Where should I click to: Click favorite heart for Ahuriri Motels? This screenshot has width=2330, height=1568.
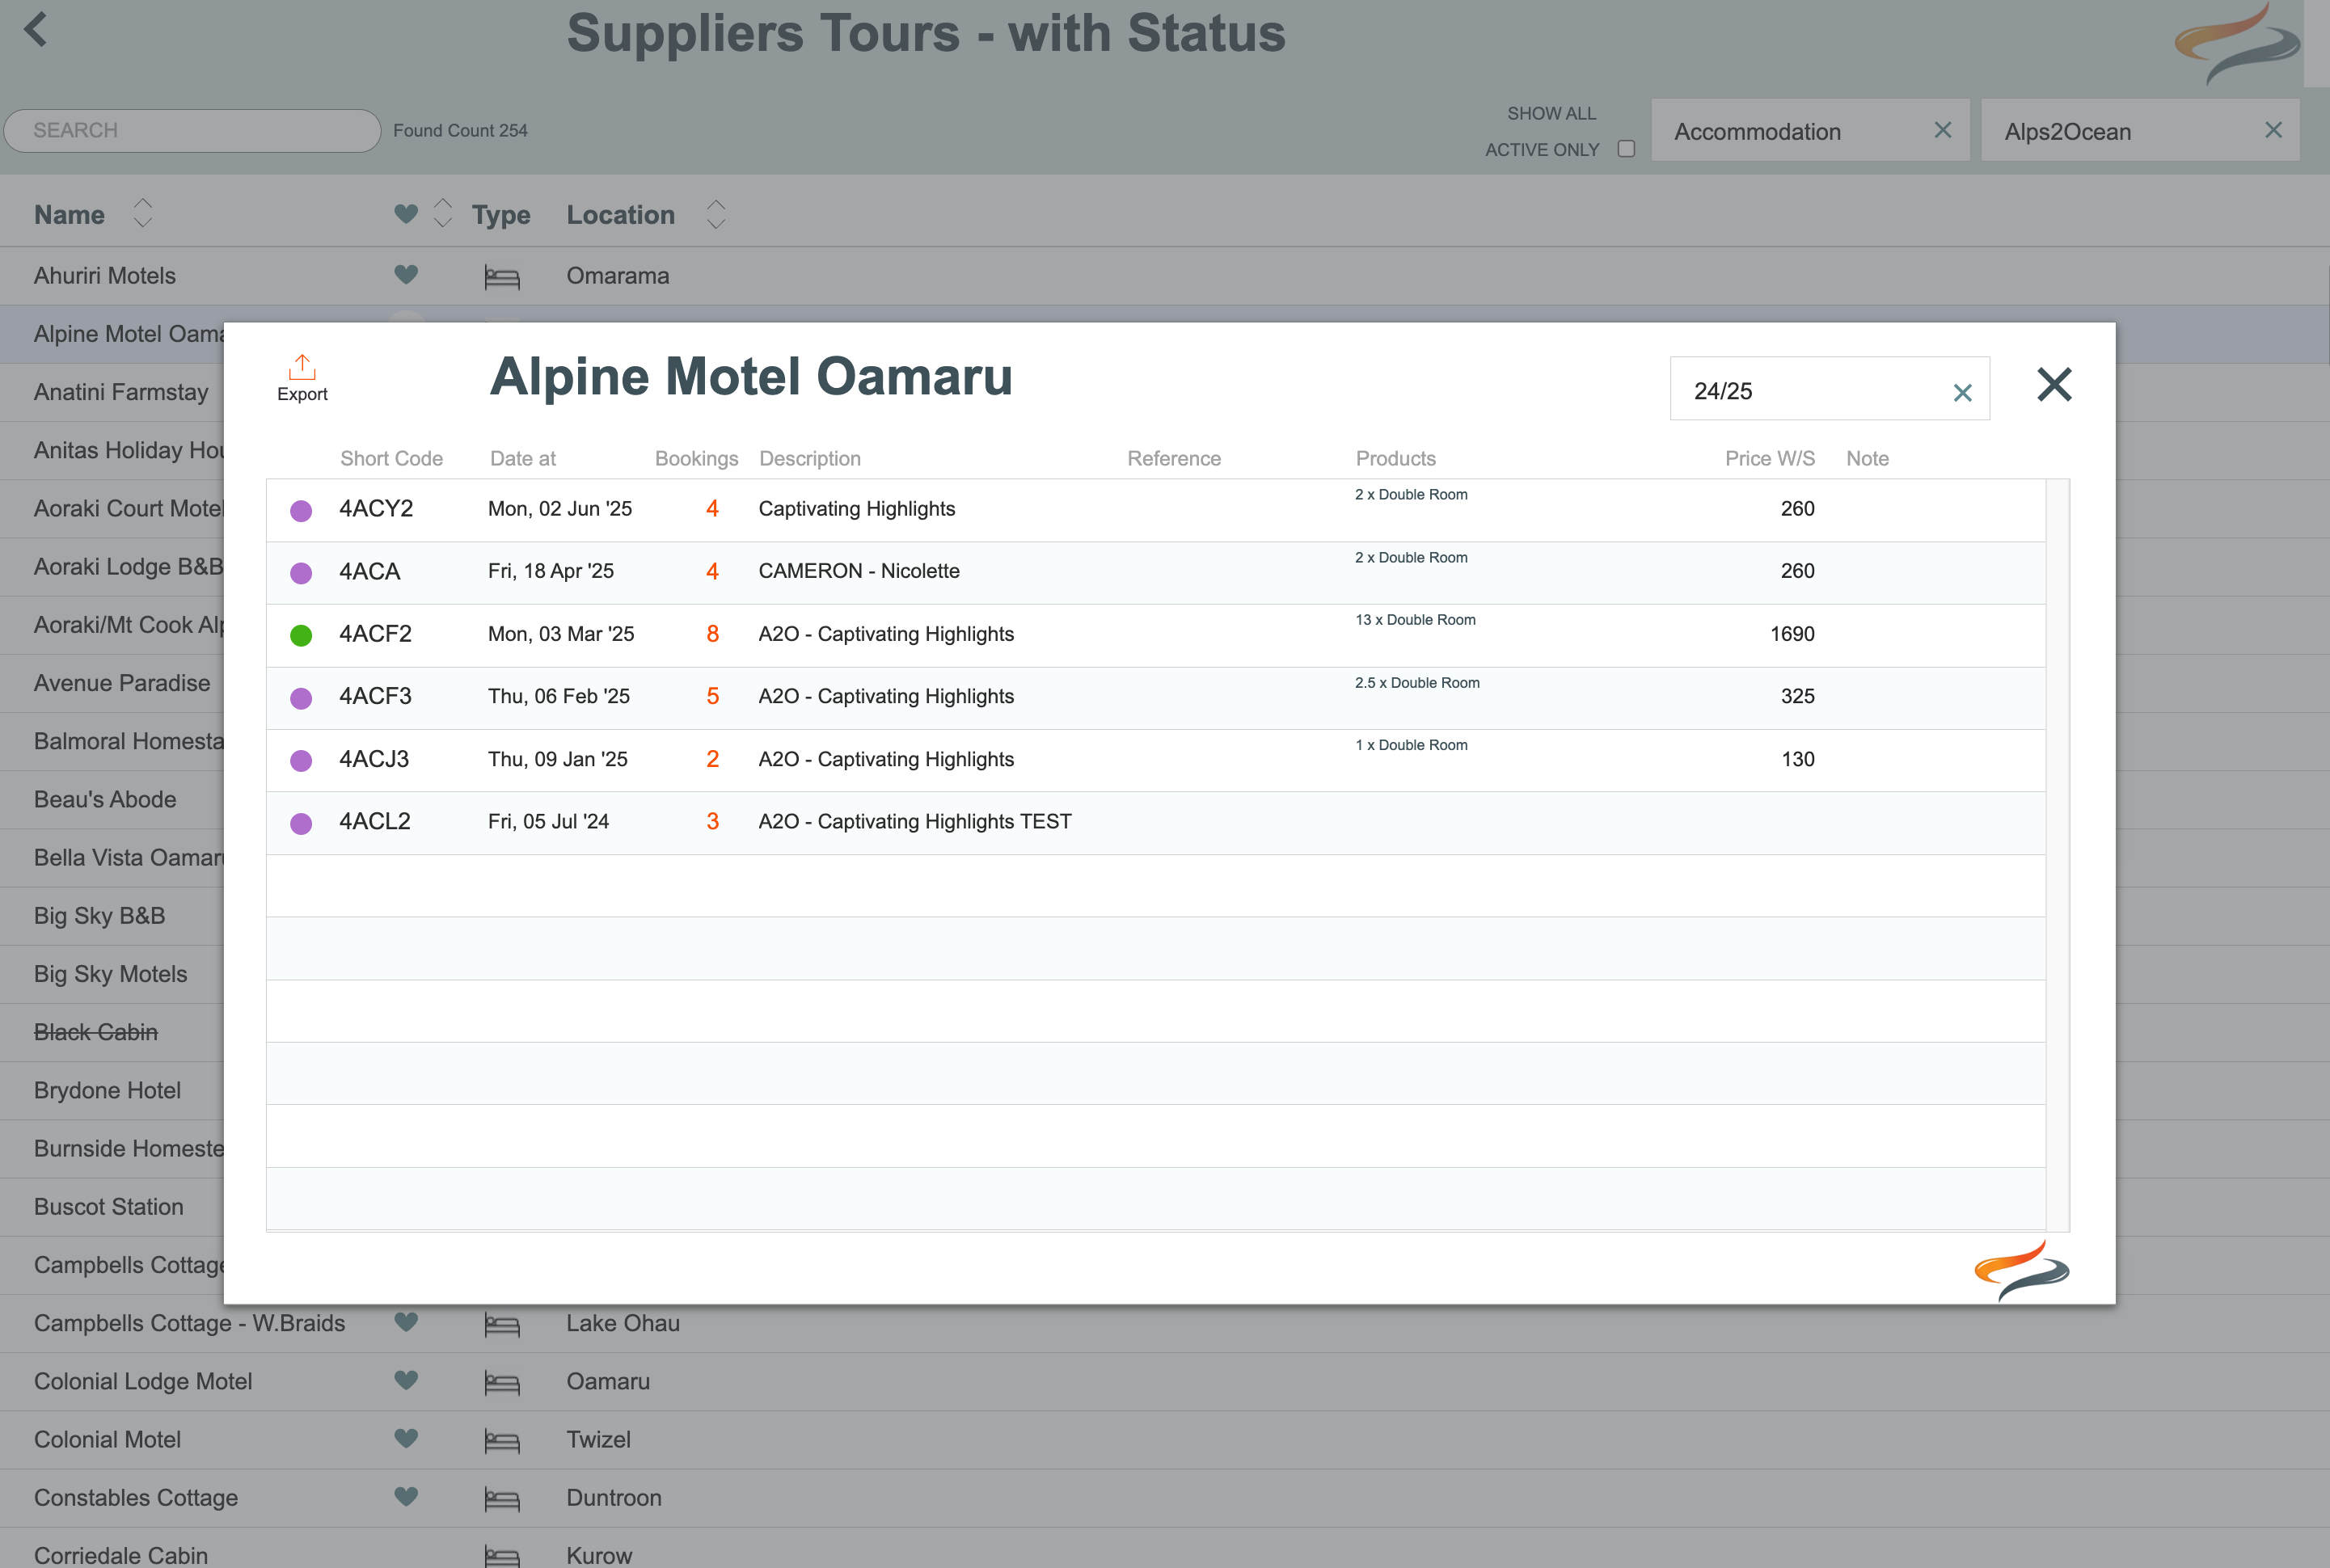406,274
